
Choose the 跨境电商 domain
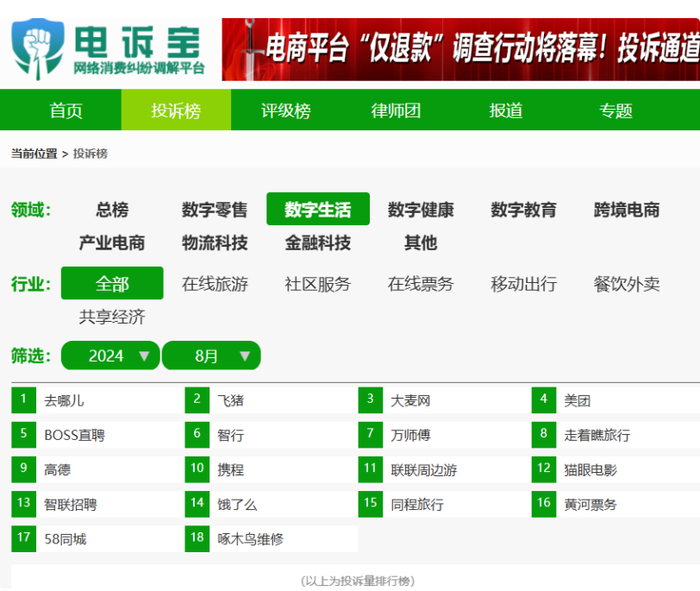(x=626, y=209)
